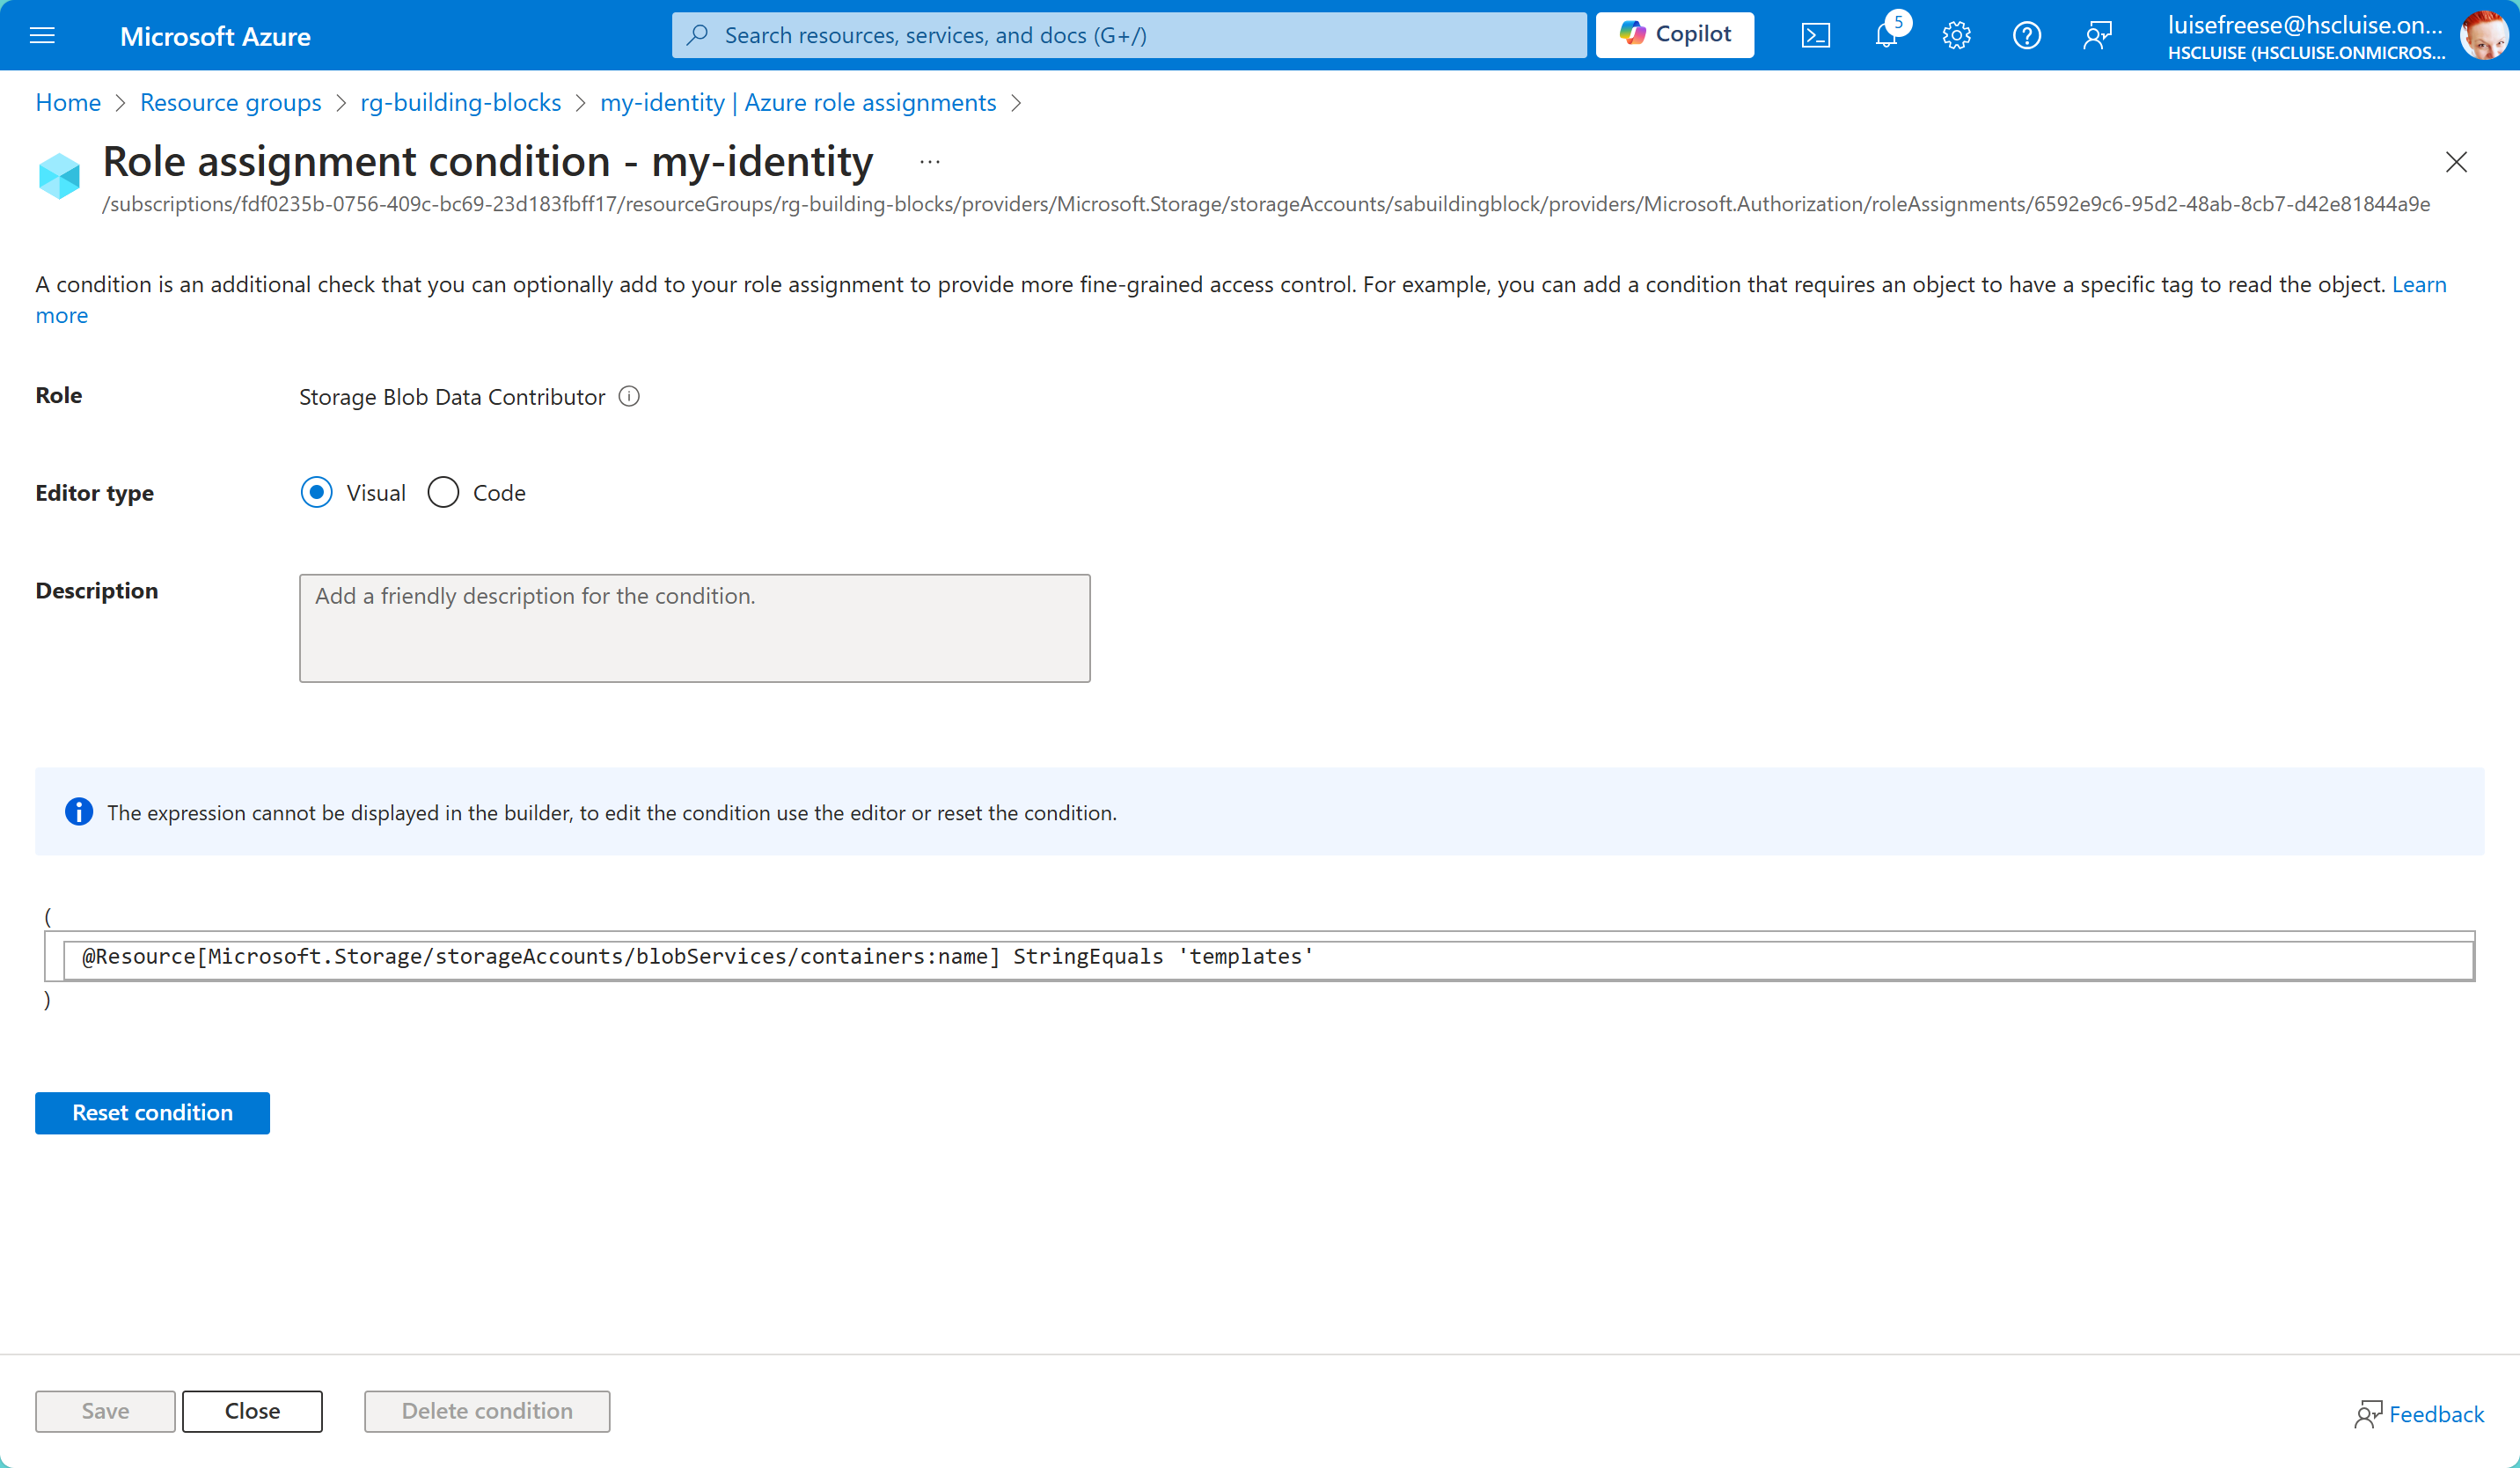Go to Home breadcrumb

click(x=68, y=102)
